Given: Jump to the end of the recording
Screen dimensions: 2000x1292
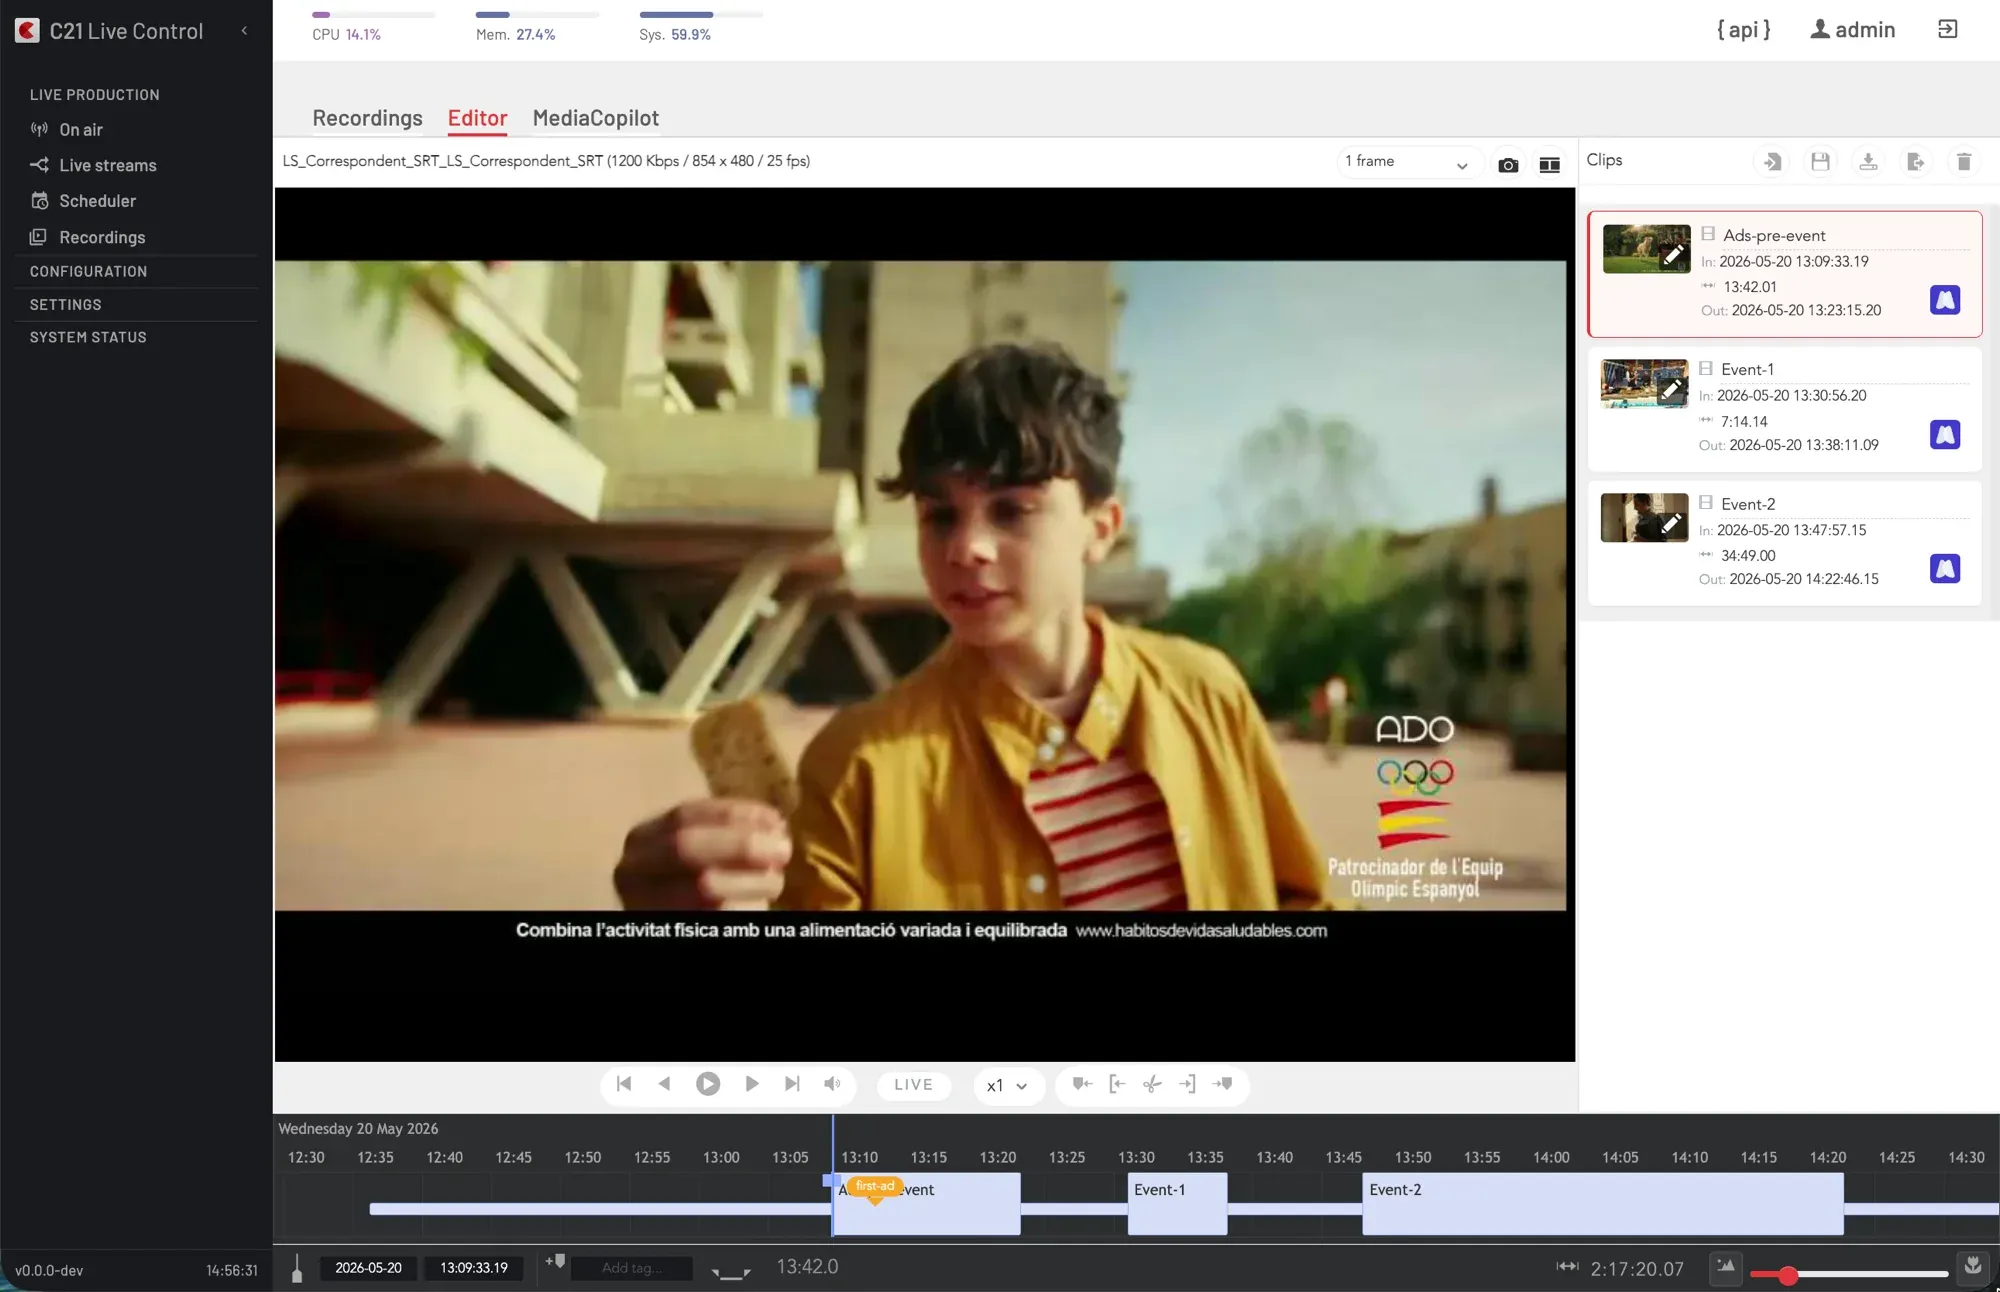Looking at the screenshot, I should coord(792,1084).
